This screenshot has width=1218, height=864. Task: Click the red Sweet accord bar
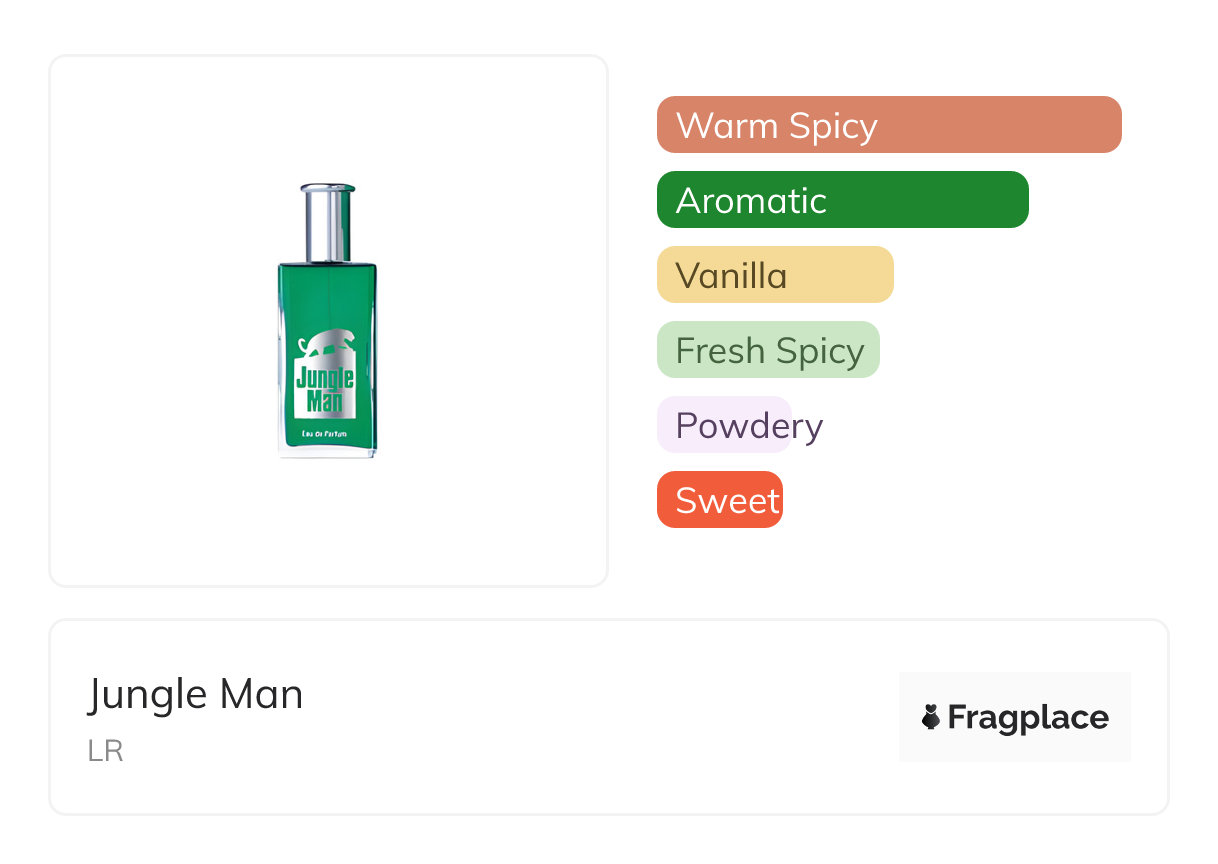719,500
